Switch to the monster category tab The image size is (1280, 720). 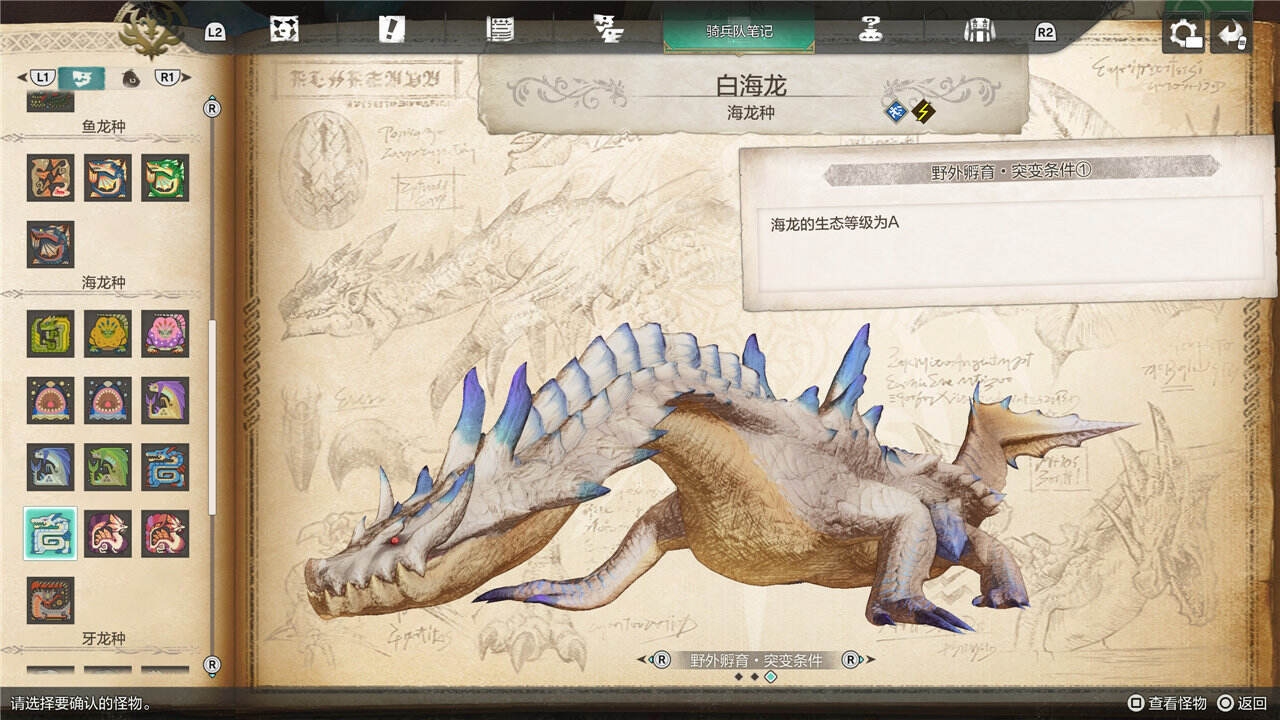click(81, 77)
